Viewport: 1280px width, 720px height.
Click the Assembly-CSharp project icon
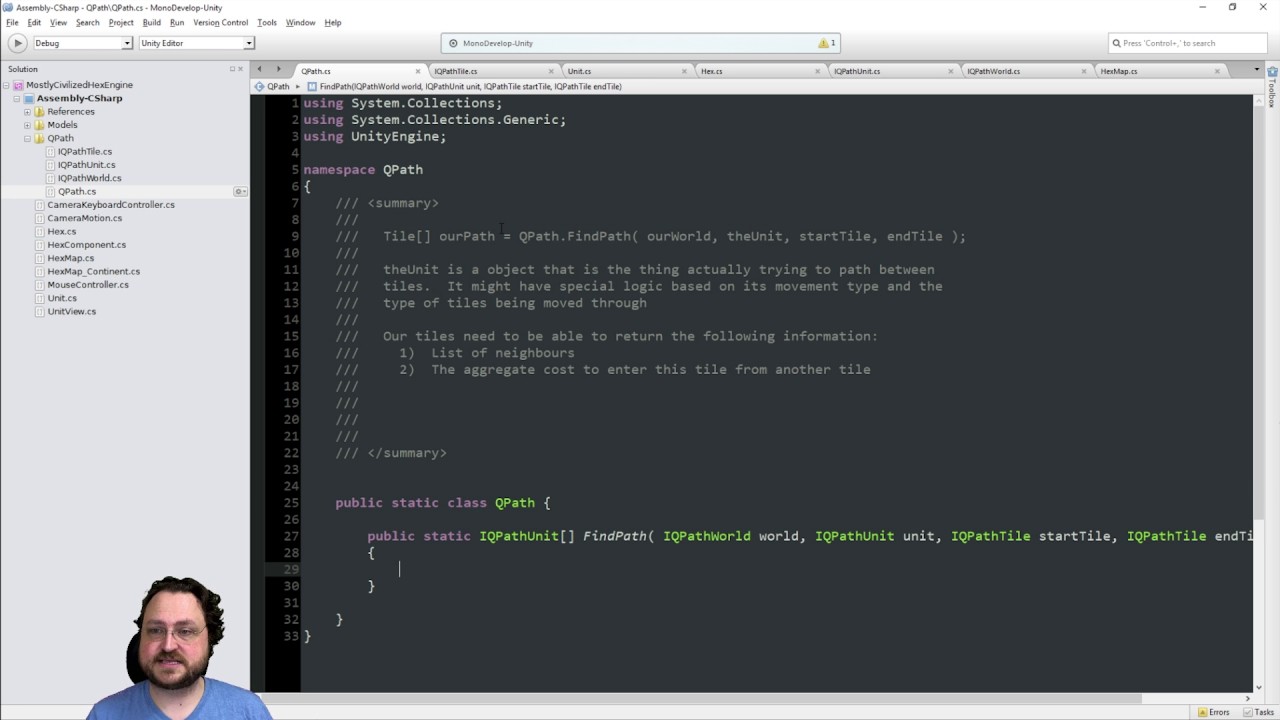click(29, 98)
